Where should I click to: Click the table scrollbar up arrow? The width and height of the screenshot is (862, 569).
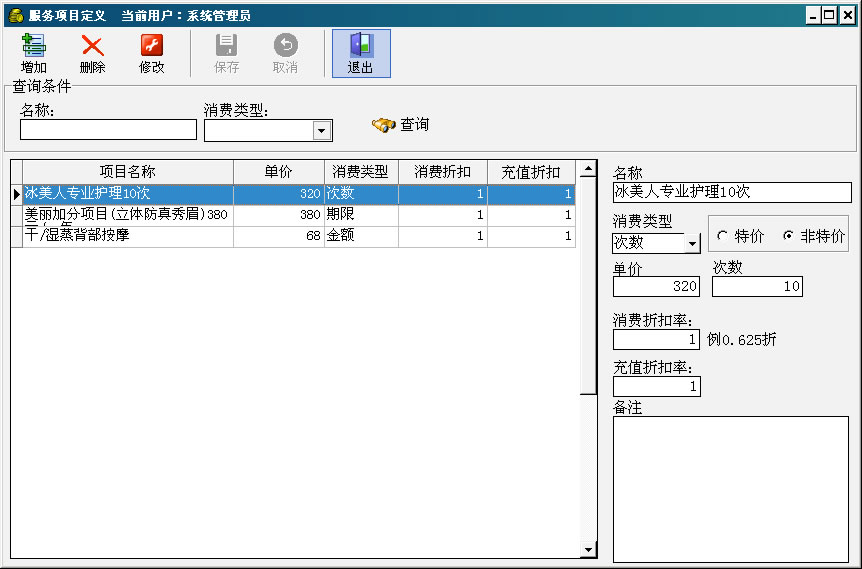point(588,168)
